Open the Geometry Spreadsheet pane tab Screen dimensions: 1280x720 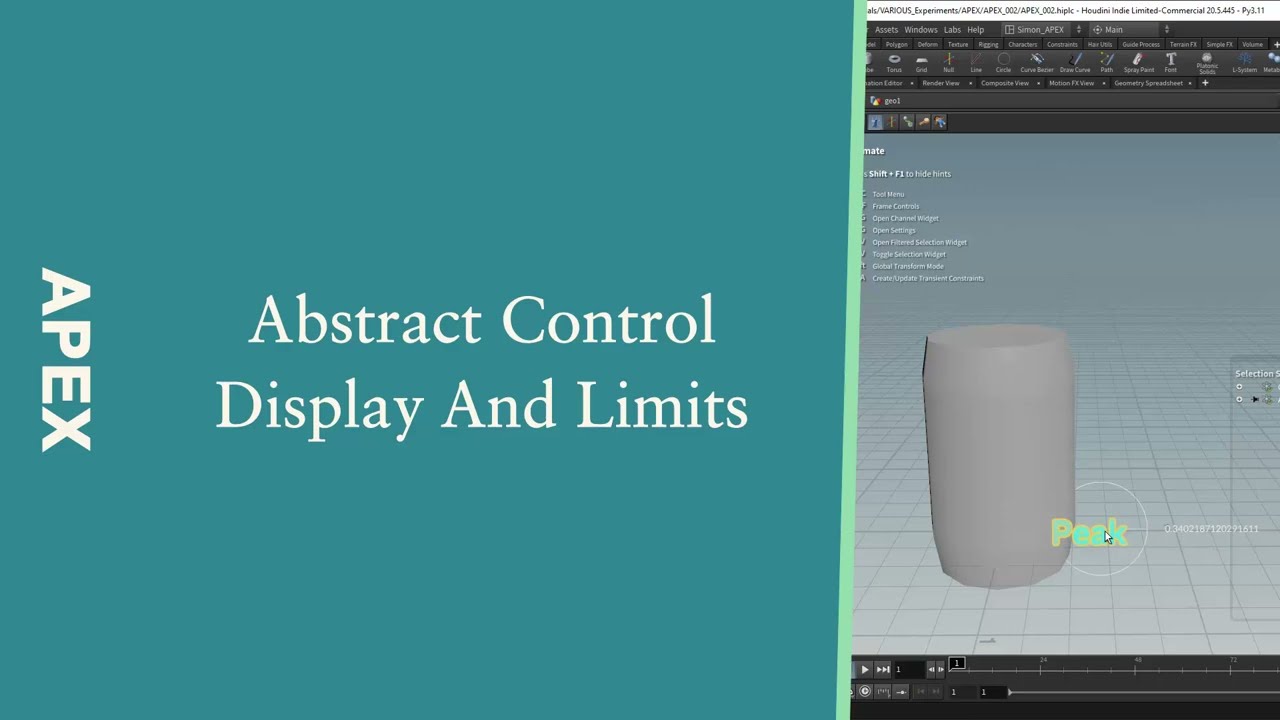point(1148,83)
